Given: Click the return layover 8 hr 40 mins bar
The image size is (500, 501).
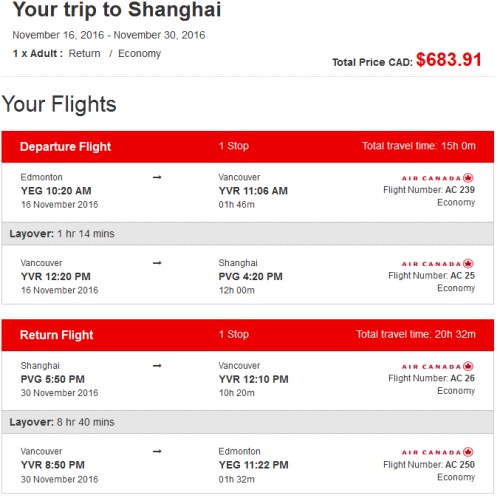Looking at the screenshot, I should (248, 422).
